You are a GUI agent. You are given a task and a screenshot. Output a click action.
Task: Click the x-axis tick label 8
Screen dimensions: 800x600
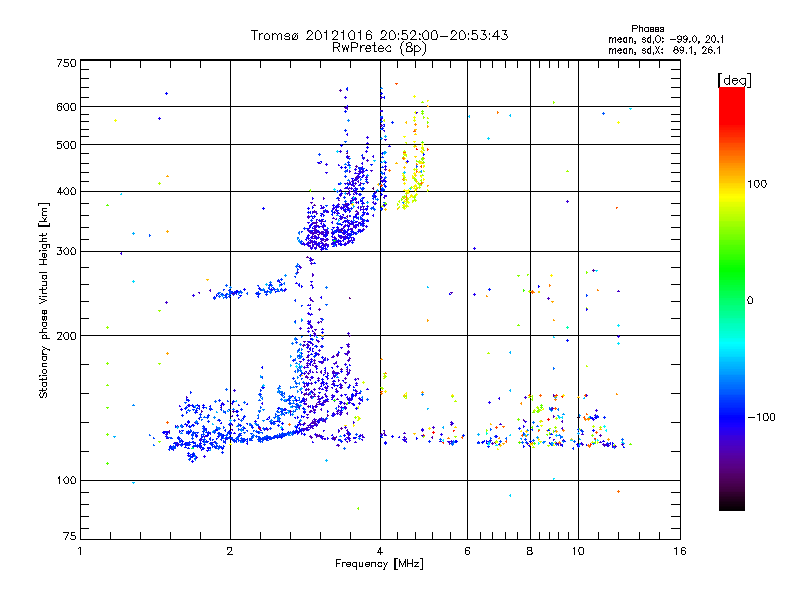pos(530,551)
